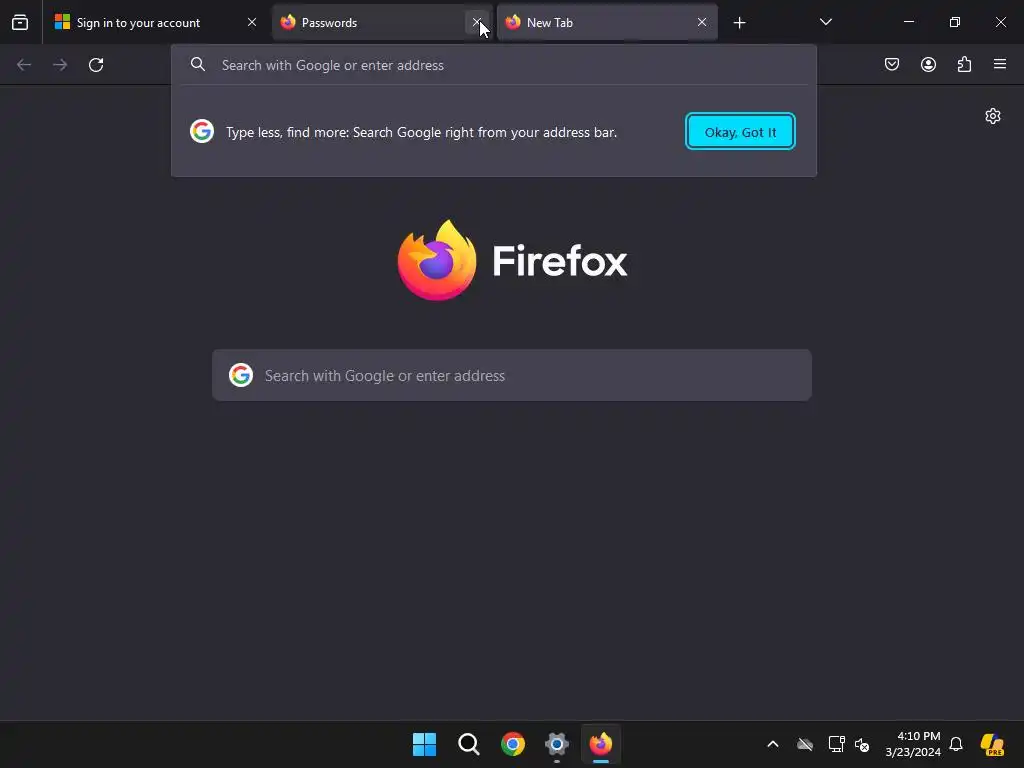Click the Google logo in the tip
The width and height of the screenshot is (1024, 768).
(202, 131)
